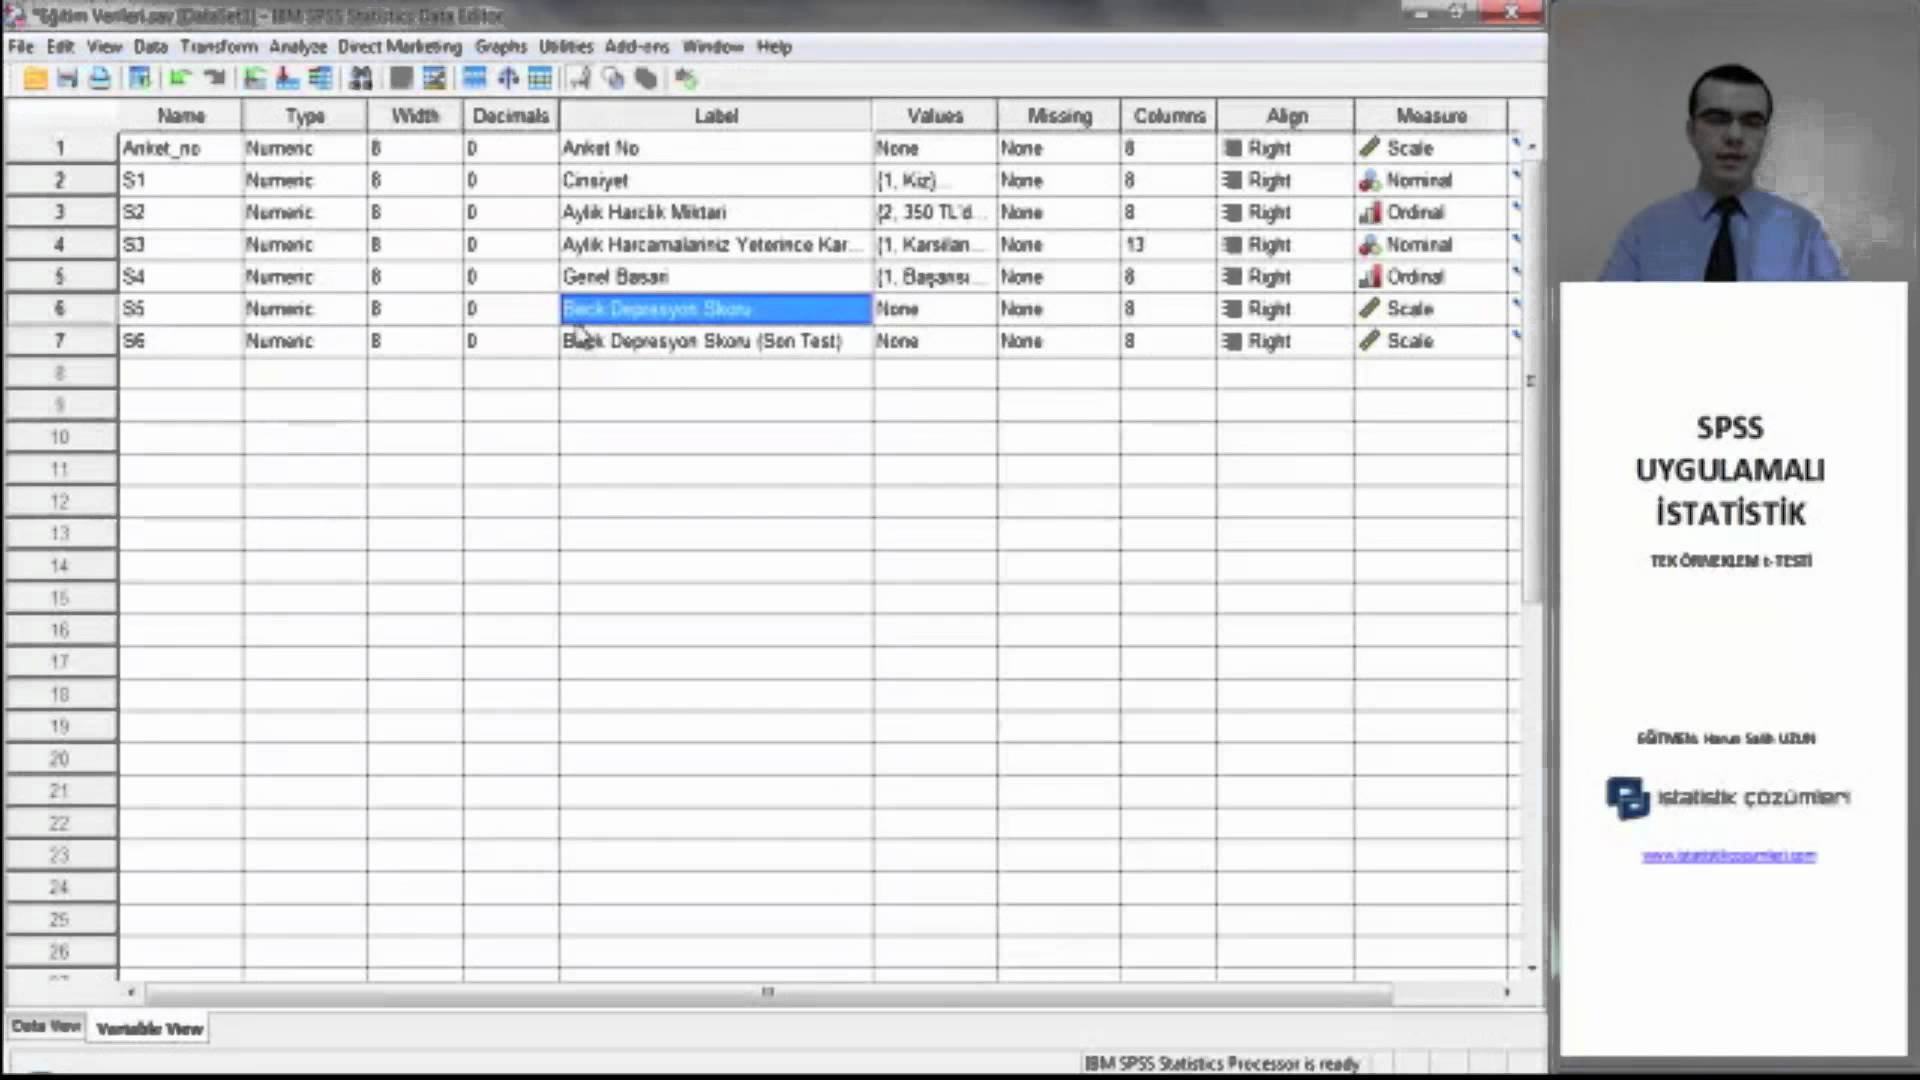Click the Decimals column header
This screenshot has width=1920, height=1080.
511,116
